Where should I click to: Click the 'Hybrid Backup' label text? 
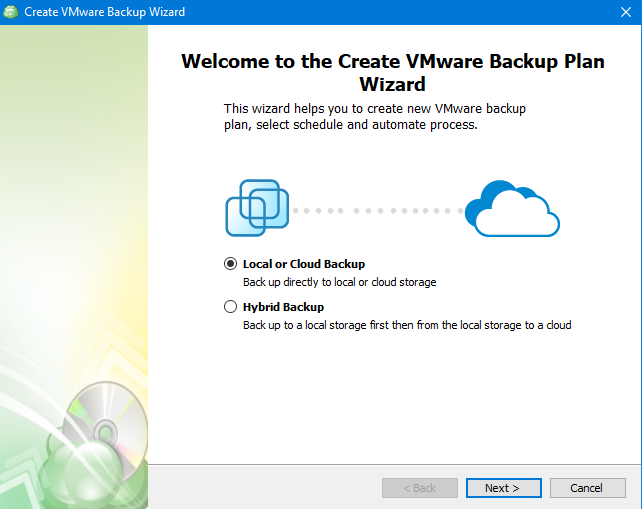point(283,307)
